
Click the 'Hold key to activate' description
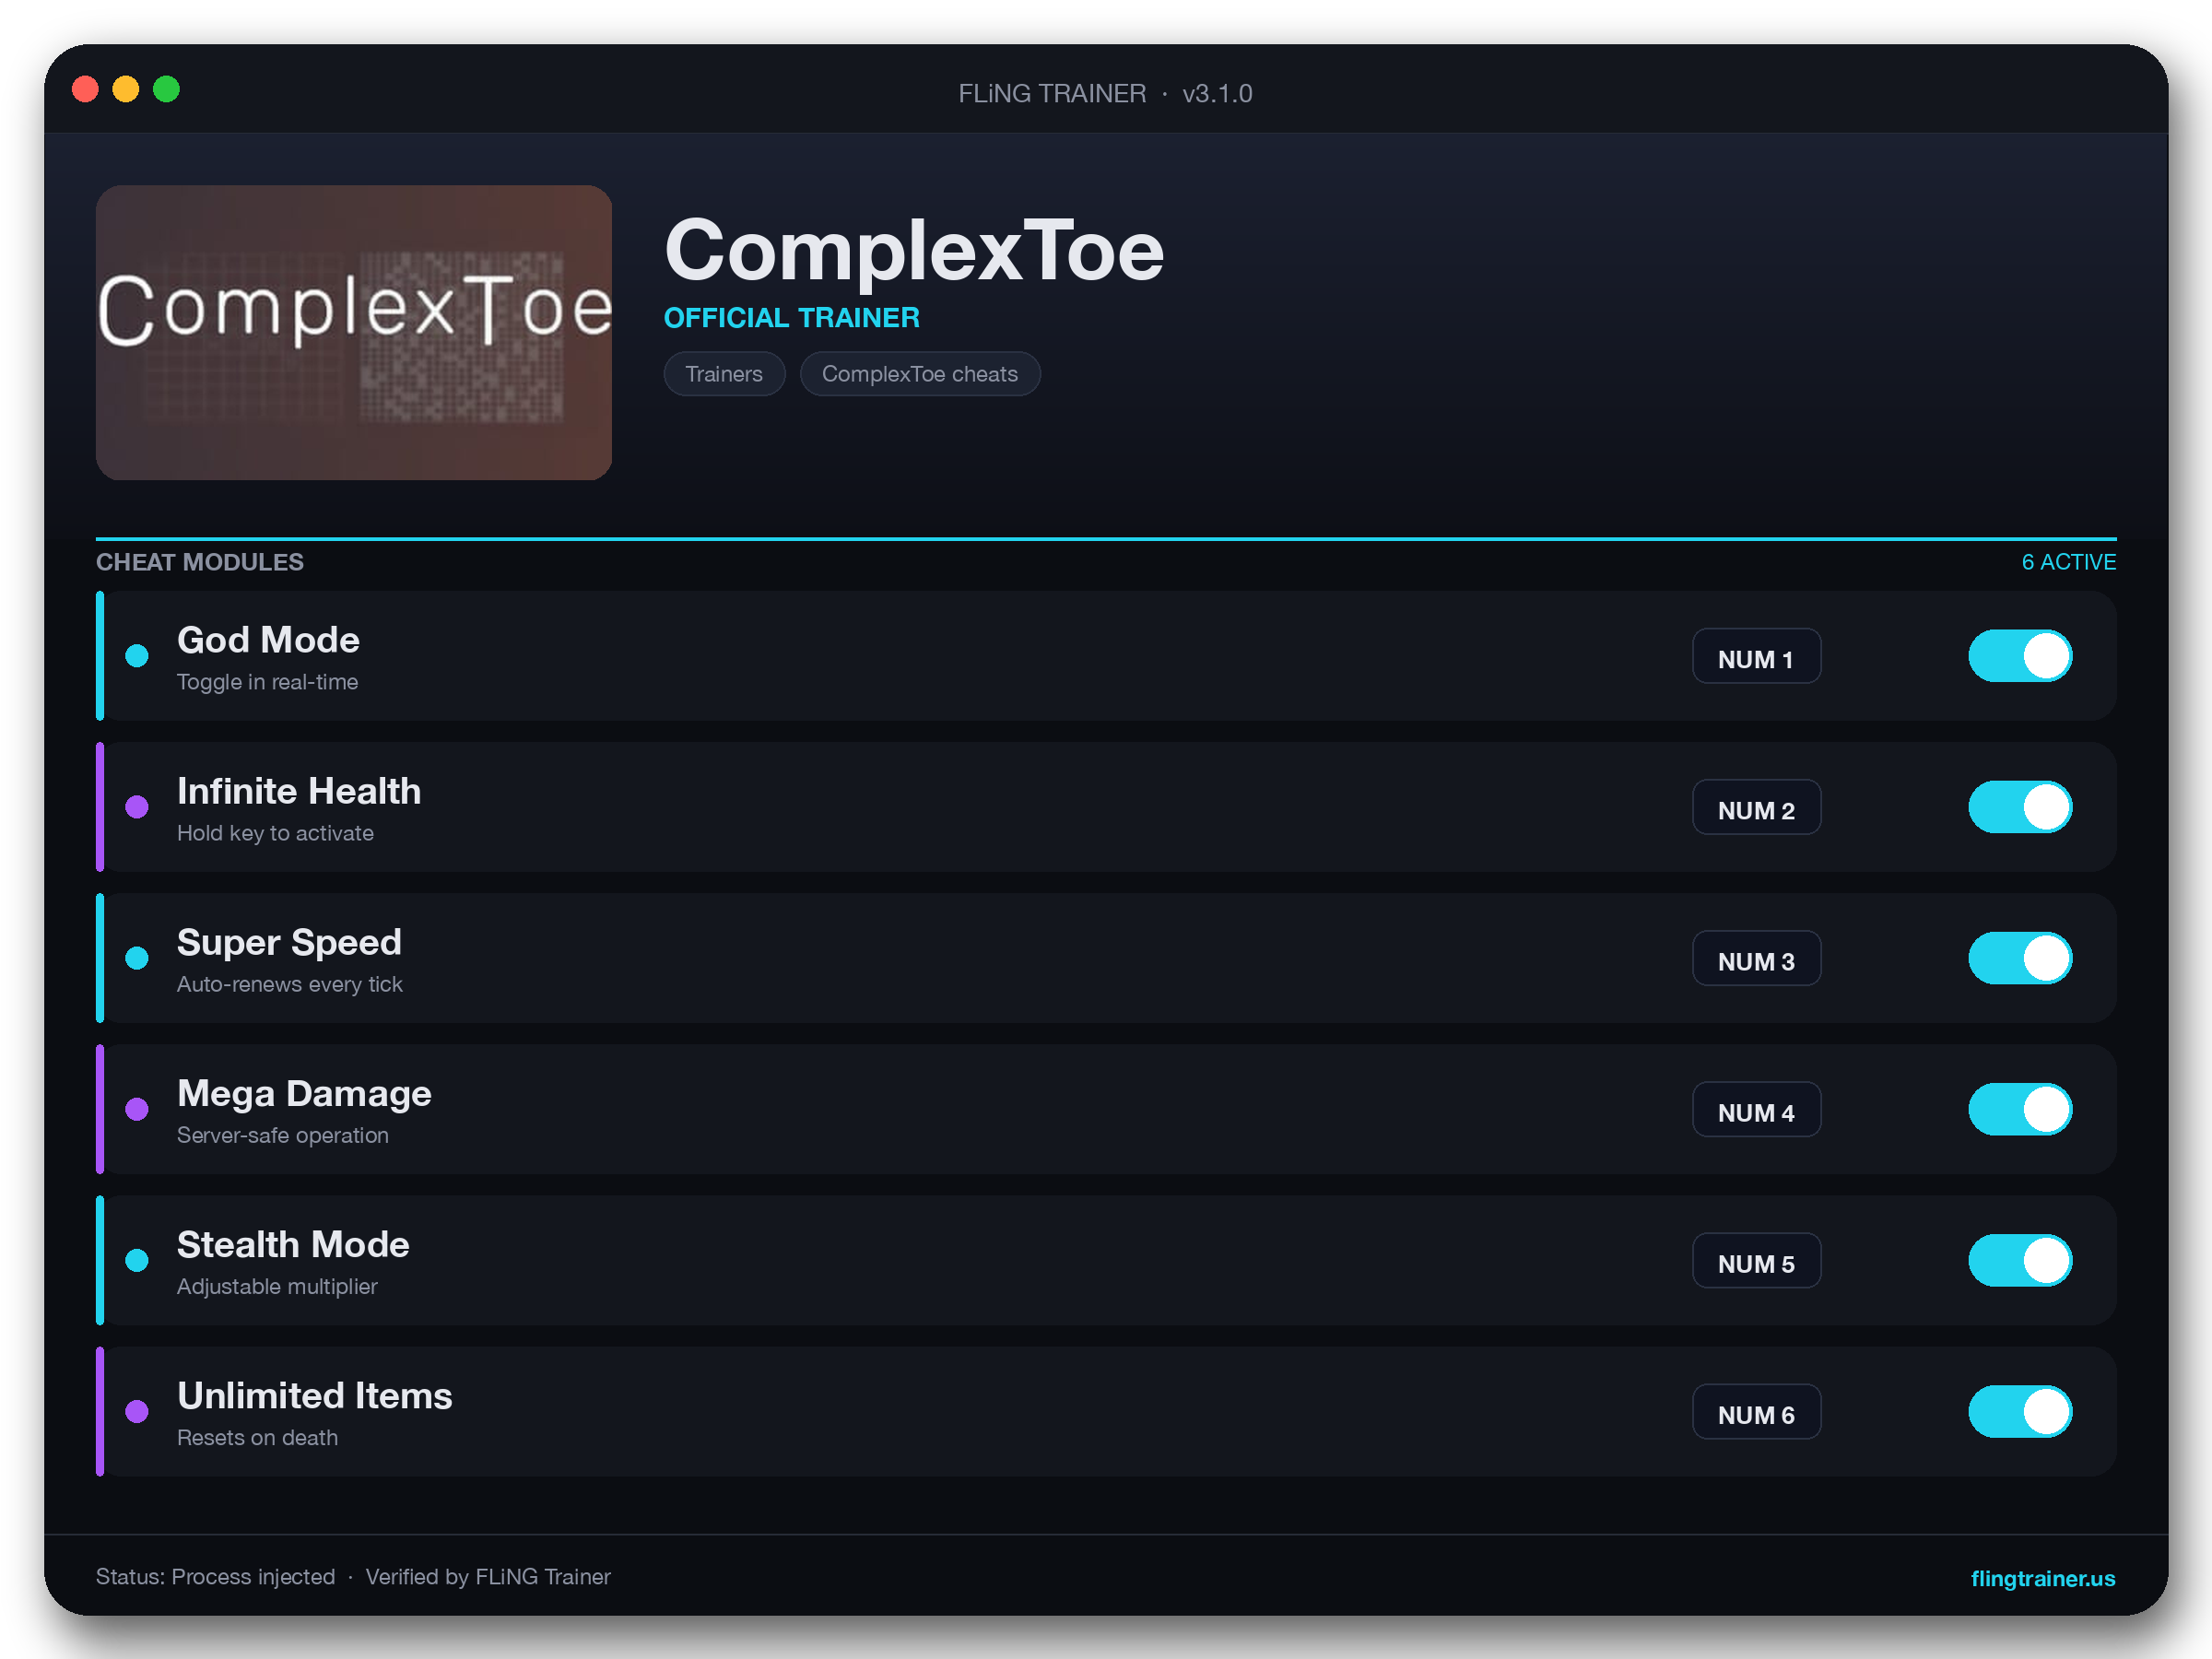[275, 833]
